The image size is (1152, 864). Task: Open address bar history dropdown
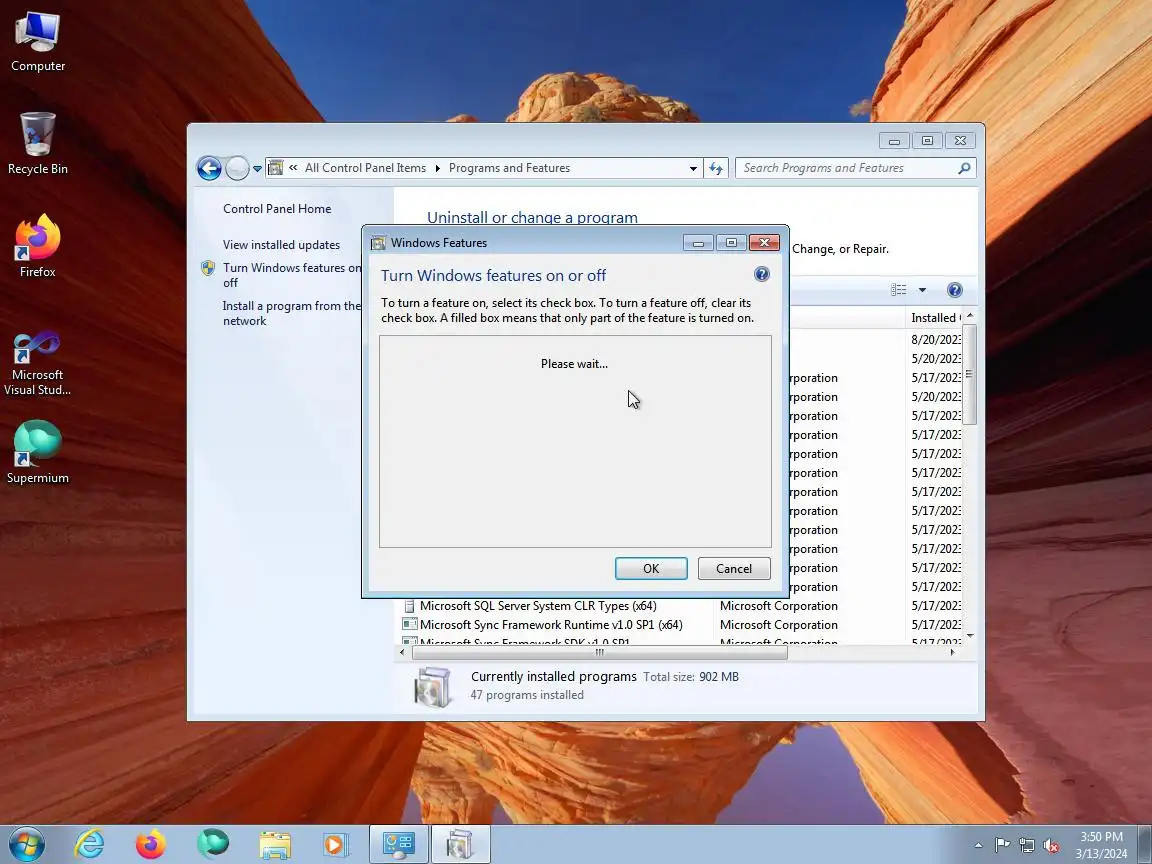point(693,168)
